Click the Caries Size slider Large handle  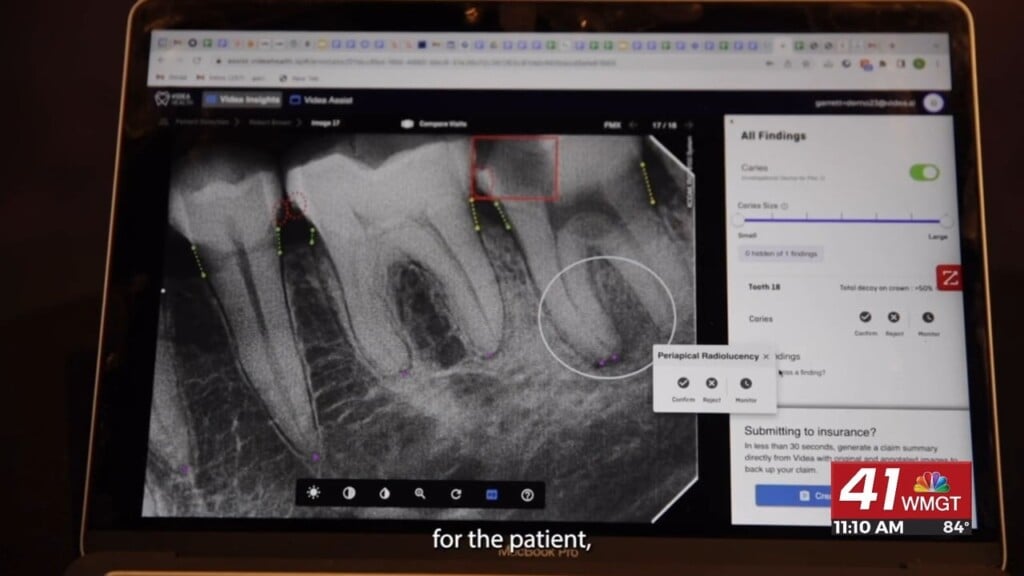pyautogui.click(x=946, y=221)
